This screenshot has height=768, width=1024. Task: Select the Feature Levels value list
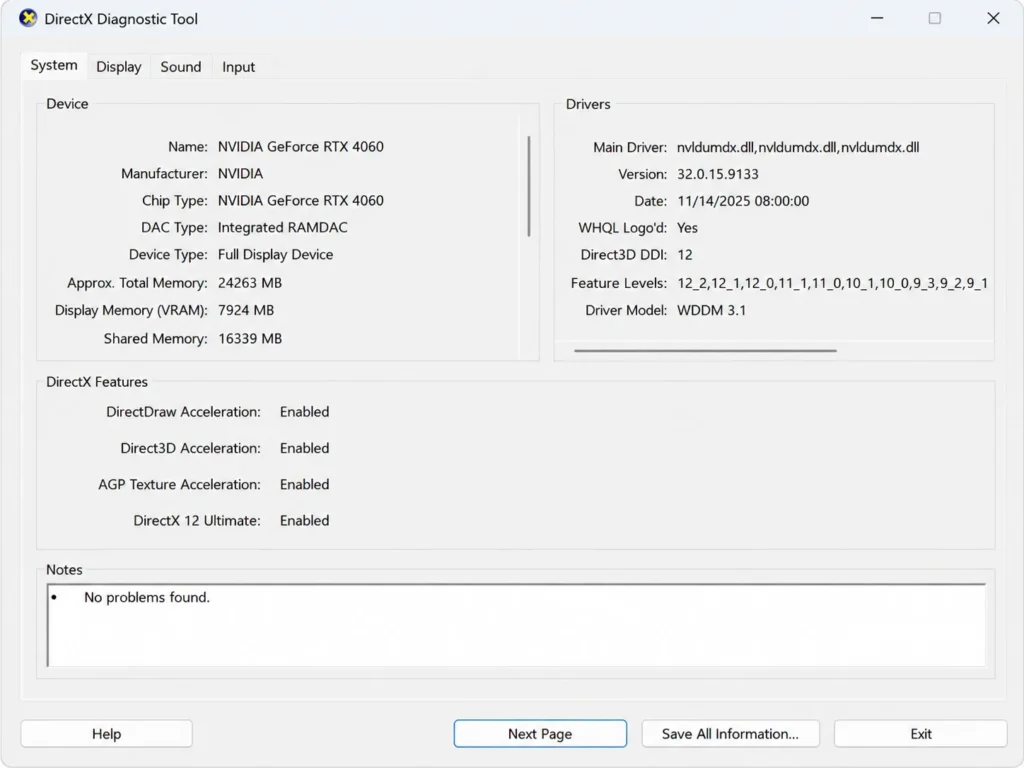(x=833, y=283)
